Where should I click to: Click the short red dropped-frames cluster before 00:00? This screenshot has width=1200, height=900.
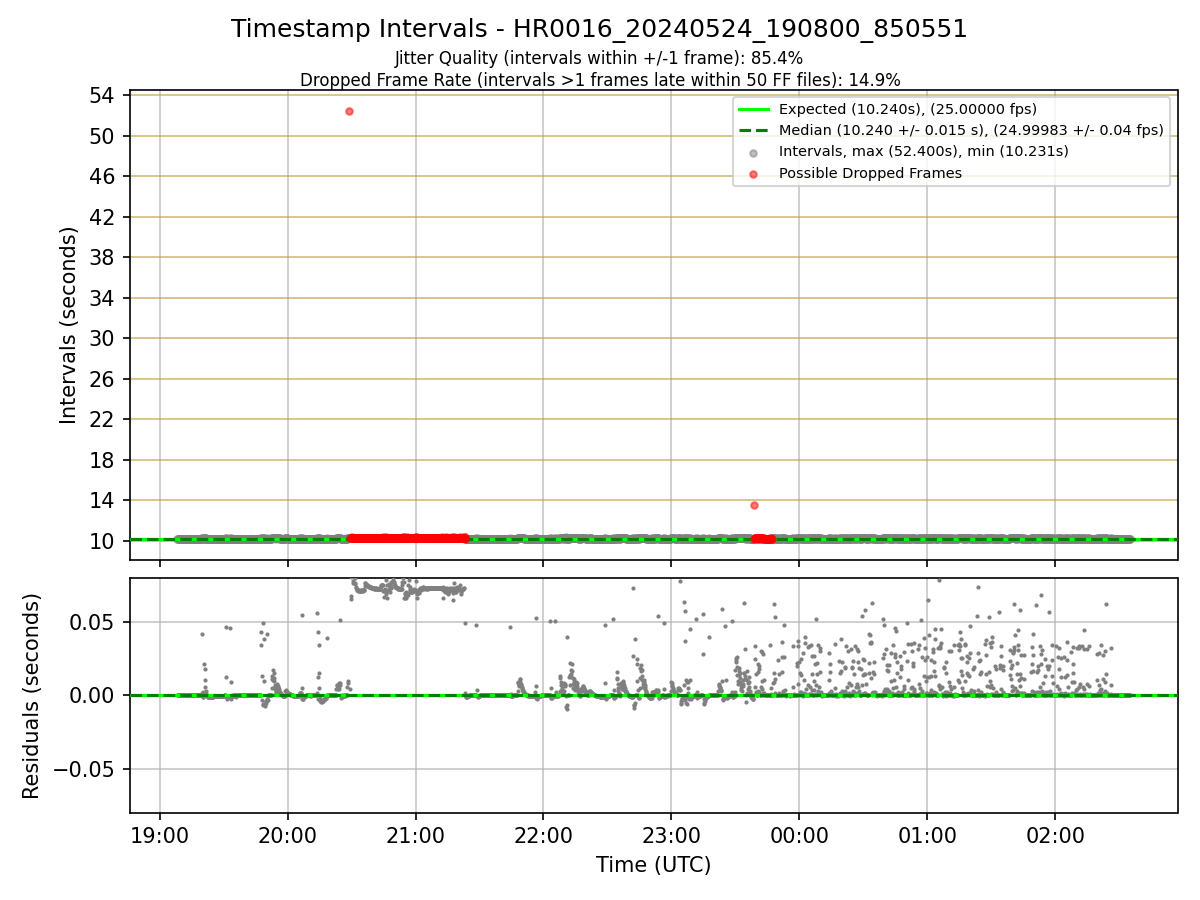[763, 539]
